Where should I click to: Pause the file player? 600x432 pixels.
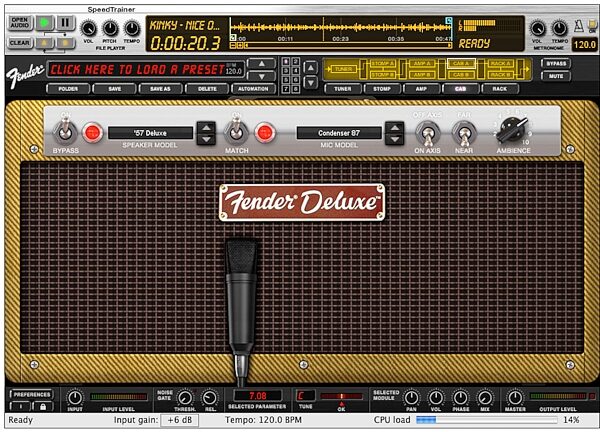click(66, 23)
